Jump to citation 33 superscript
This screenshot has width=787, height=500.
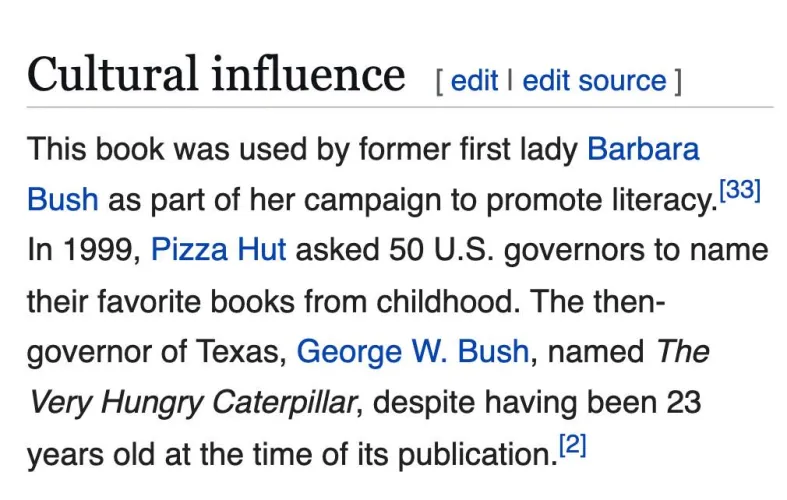740,190
